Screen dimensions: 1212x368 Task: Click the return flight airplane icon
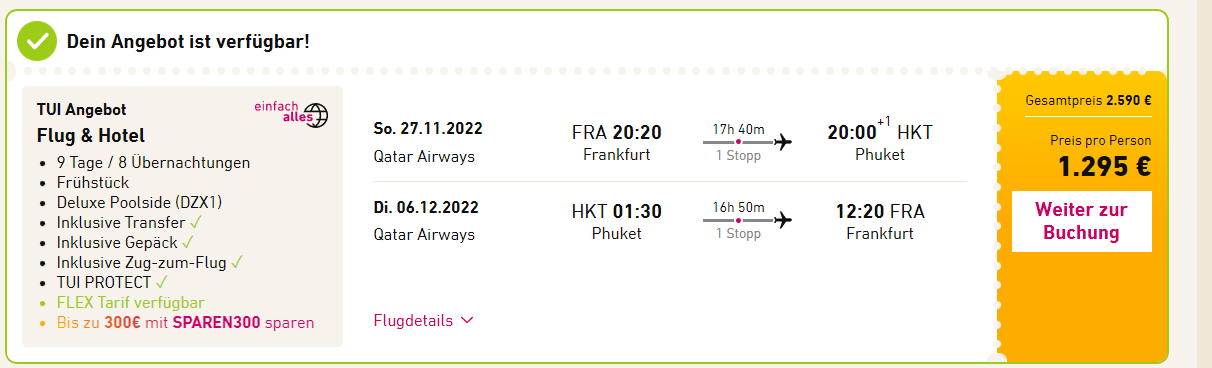pyautogui.click(x=783, y=219)
